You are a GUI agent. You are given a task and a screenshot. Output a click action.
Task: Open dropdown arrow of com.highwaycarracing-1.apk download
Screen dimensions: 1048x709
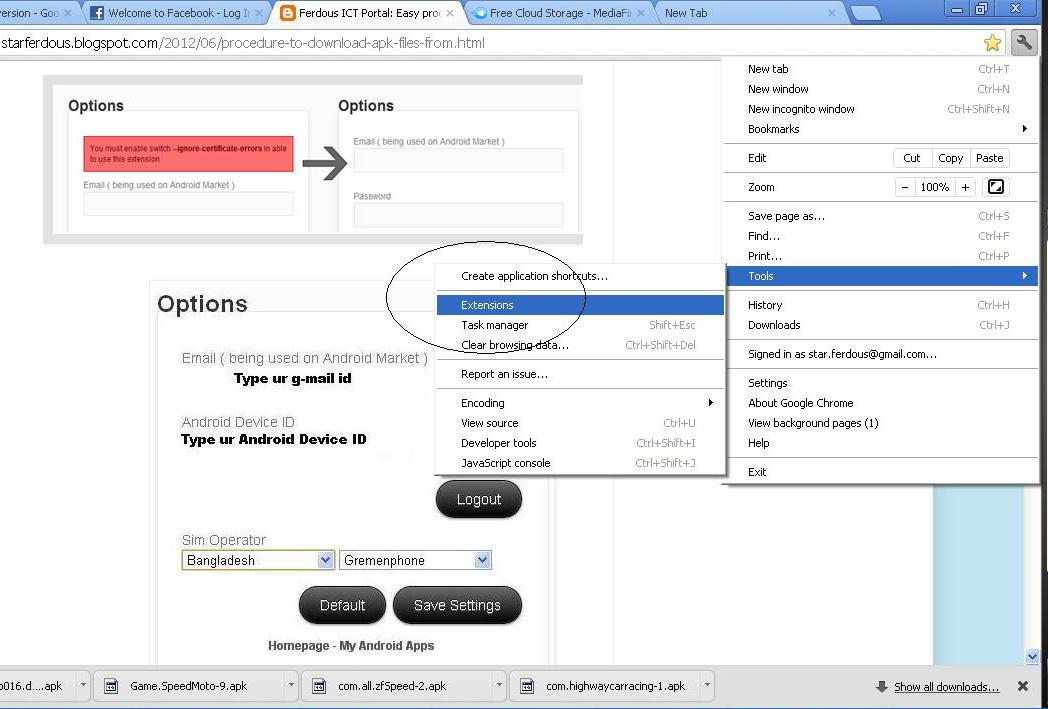[x=707, y=685]
